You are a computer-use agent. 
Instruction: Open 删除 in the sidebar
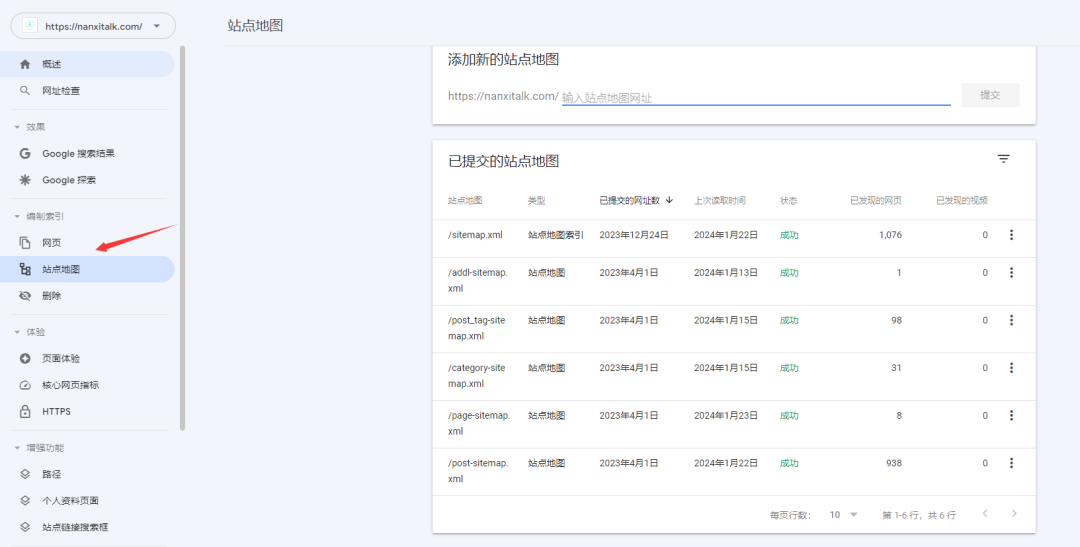pos(87,296)
